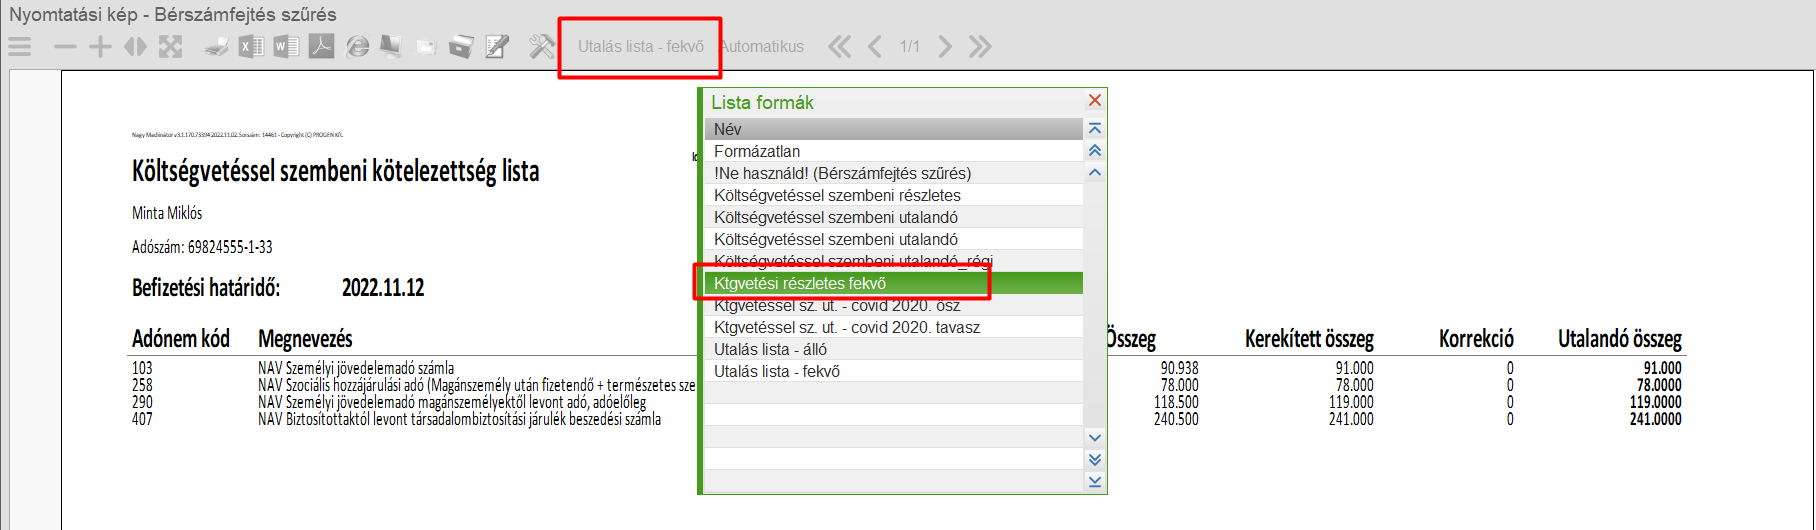
Task: Send the list by email envelope icon
Action: click(x=427, y=47)
